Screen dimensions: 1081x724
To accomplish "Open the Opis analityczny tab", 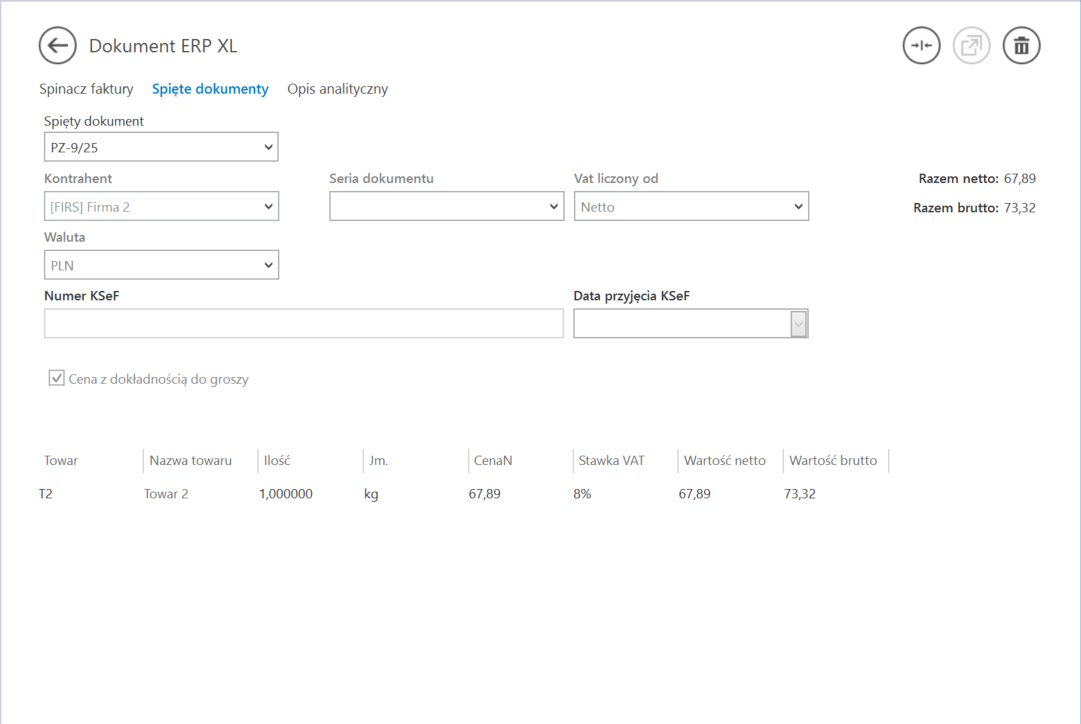I will pyautogui.click(x=337, y=89).
